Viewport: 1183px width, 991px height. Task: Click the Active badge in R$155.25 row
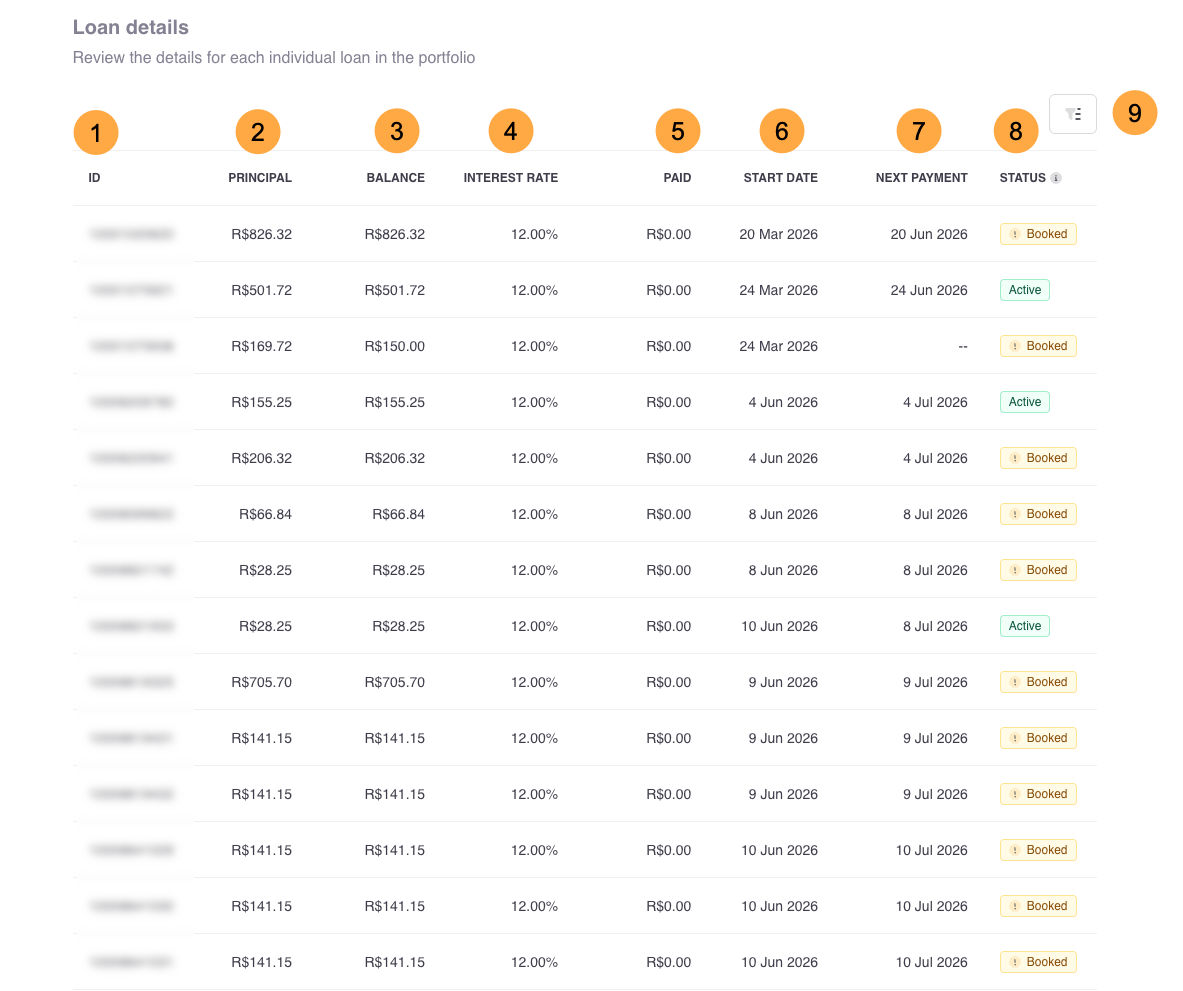coord(1025,402)
